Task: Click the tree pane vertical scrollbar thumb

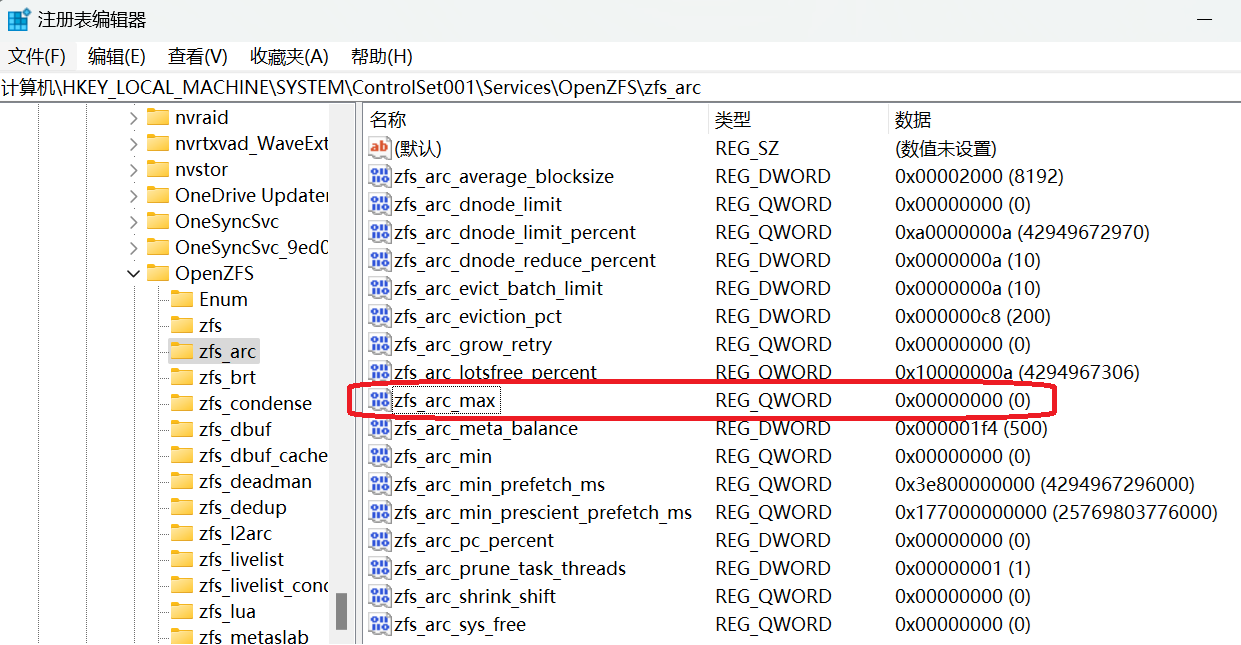Action: click(342, 610)
